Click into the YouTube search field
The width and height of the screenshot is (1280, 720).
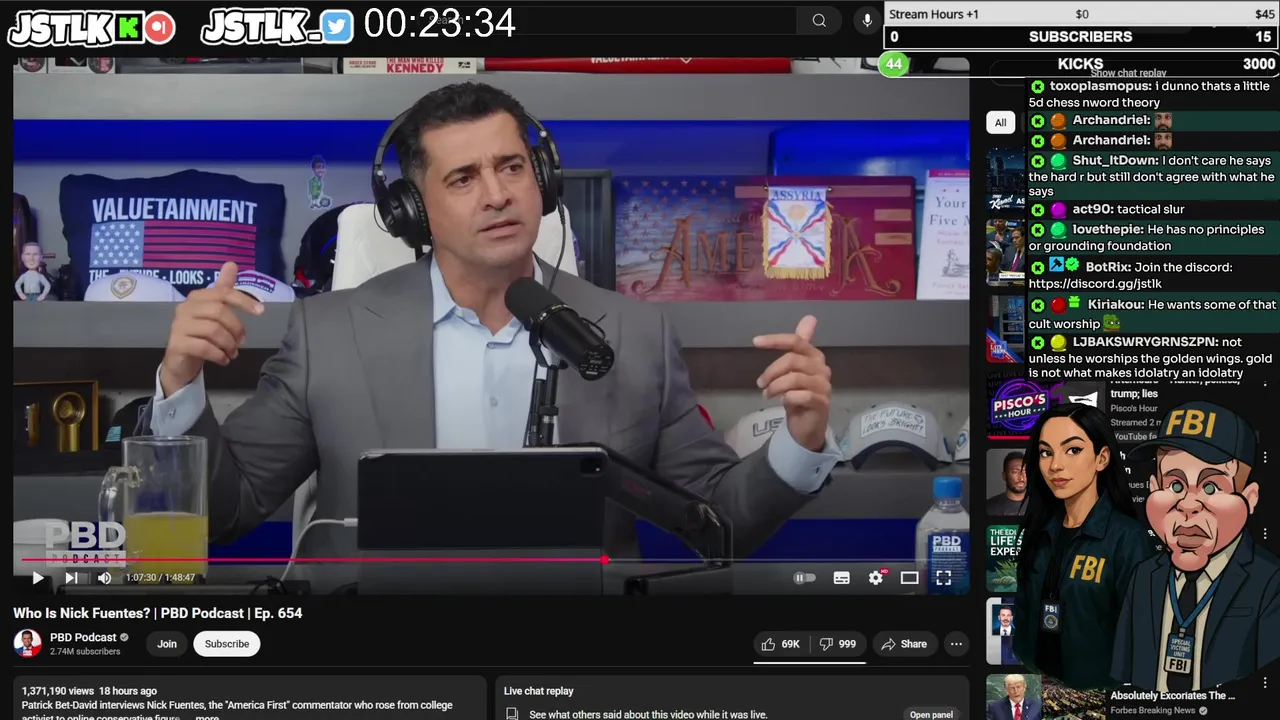610,21
